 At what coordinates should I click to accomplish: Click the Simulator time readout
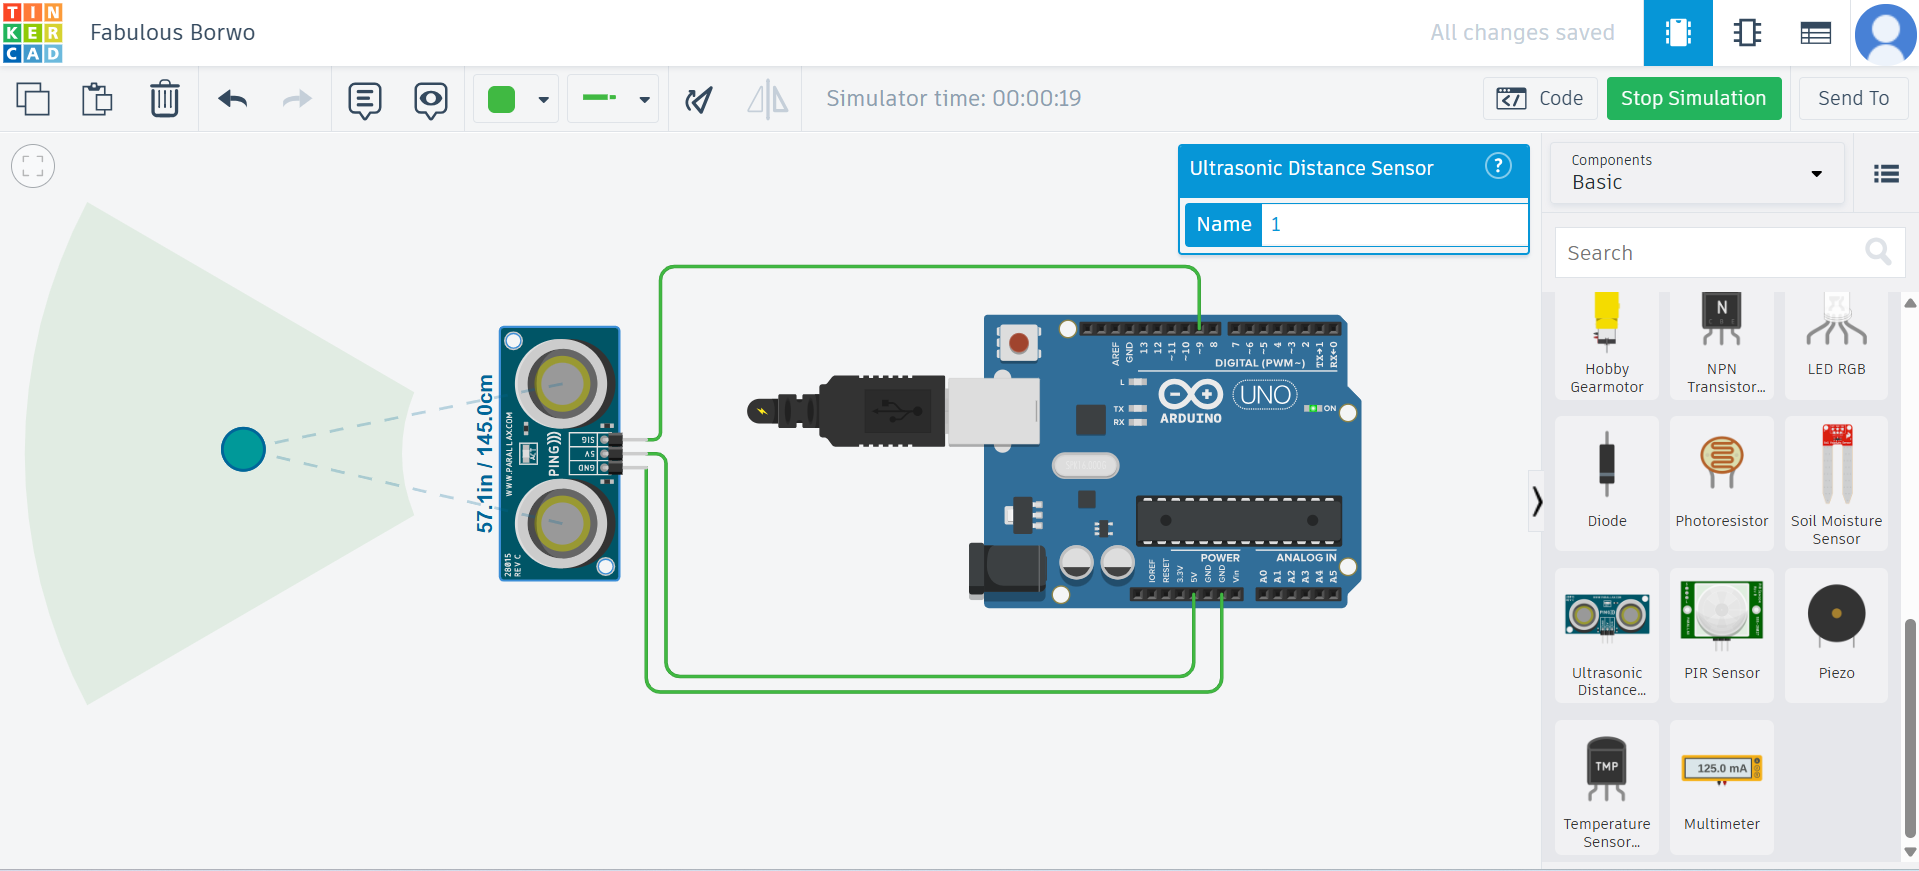953,98
